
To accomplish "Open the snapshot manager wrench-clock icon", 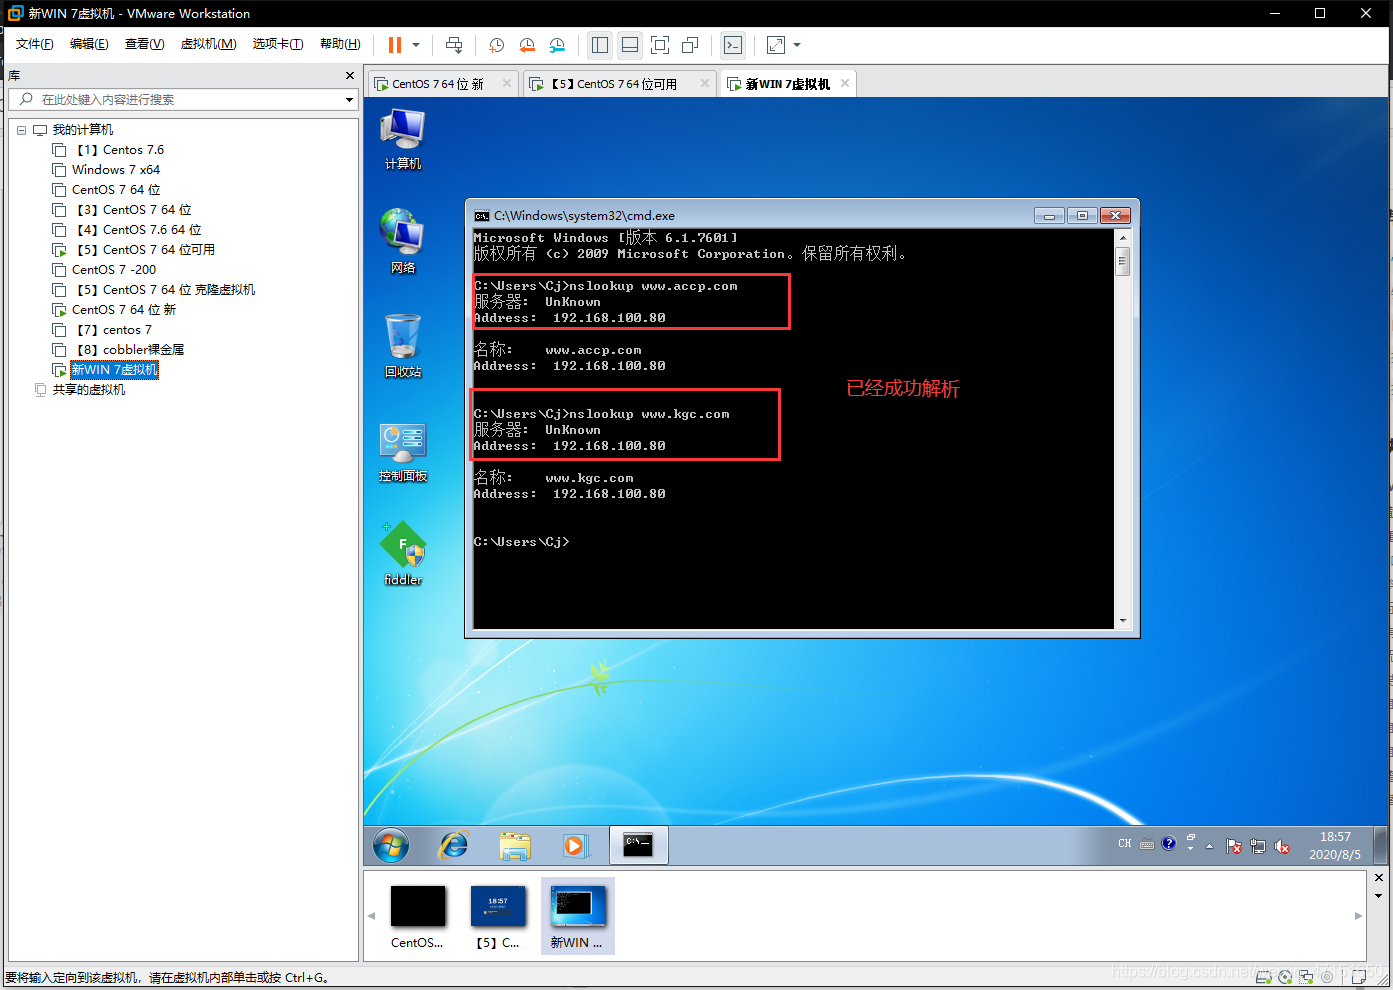I will [x=557, y=45].
